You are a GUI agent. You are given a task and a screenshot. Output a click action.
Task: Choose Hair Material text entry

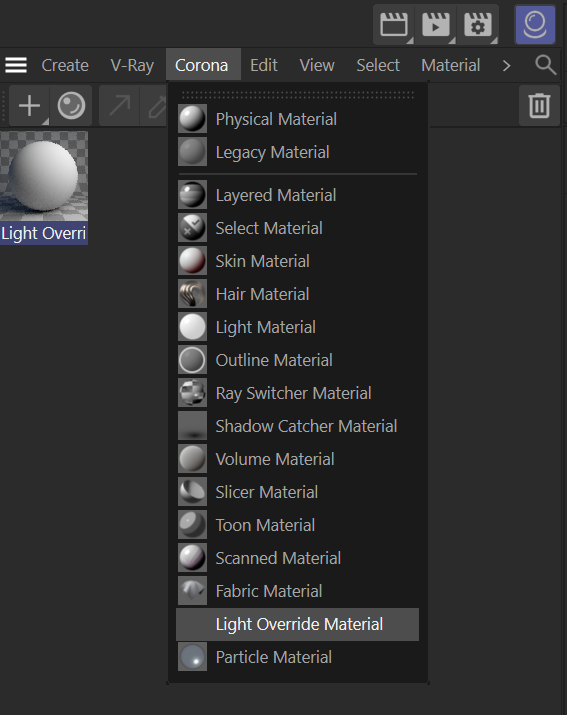(262, 294)
